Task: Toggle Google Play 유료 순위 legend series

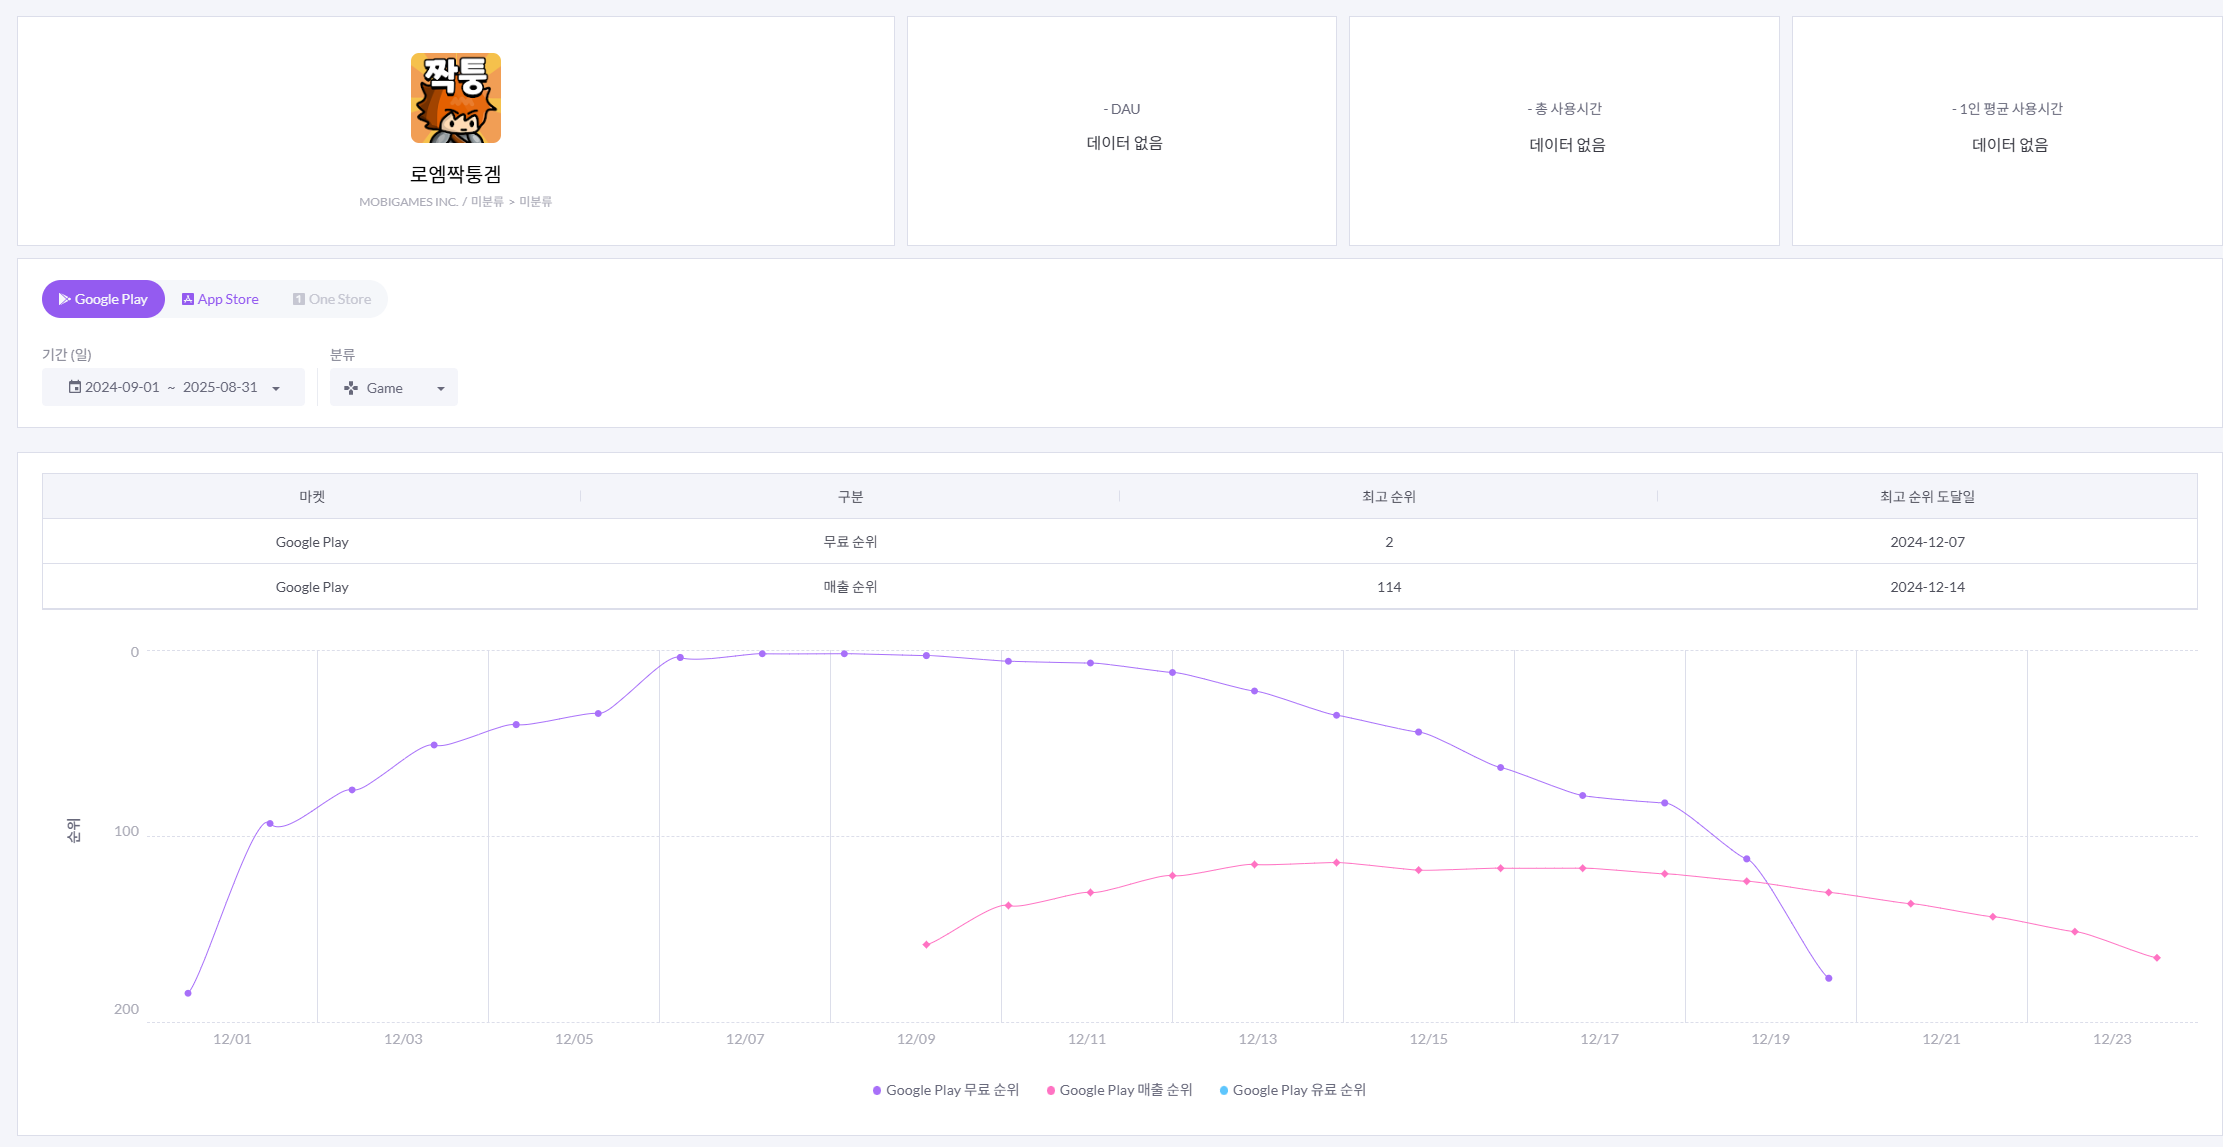Action: [1293, 1090]
